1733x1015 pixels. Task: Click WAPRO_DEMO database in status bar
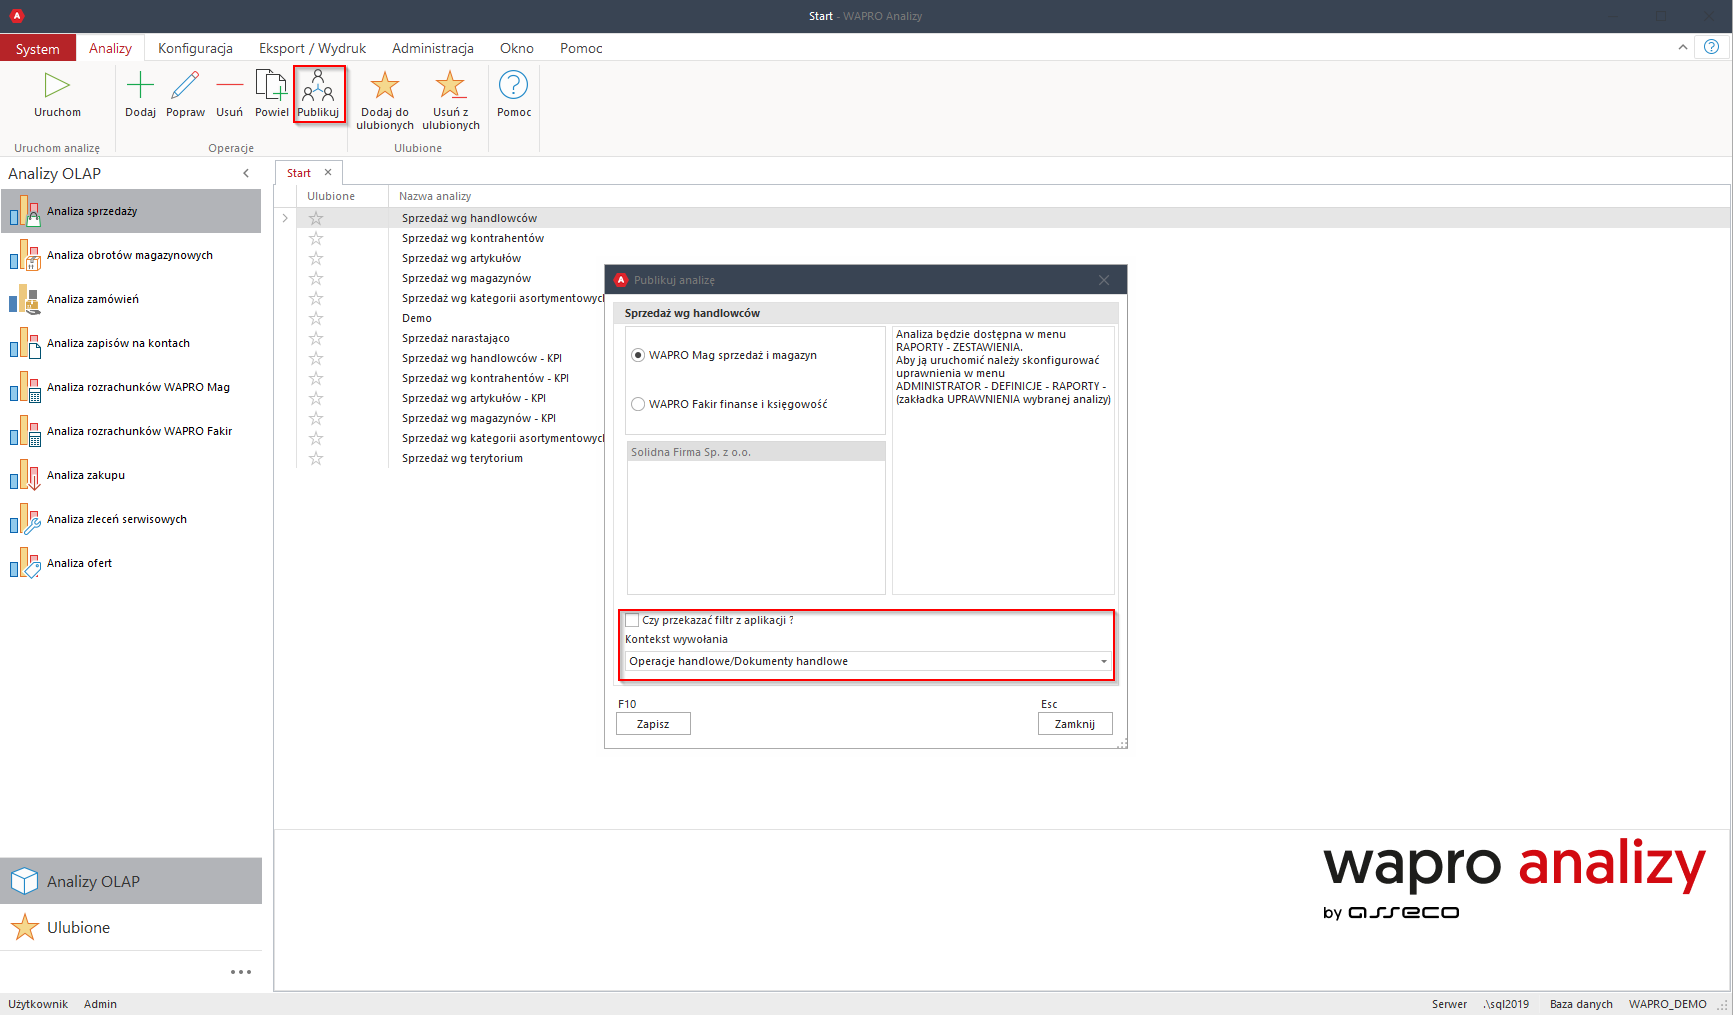tap(1667, 1004)
